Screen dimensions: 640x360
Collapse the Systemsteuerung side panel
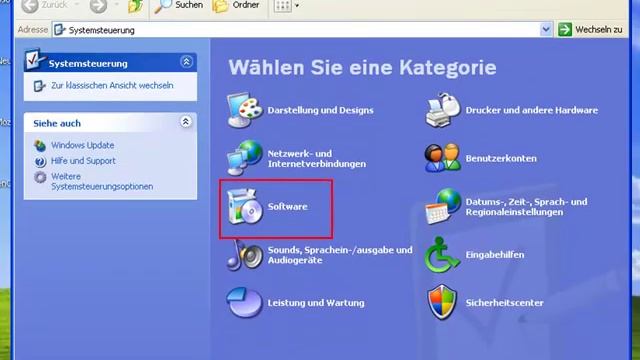[187, 62]
